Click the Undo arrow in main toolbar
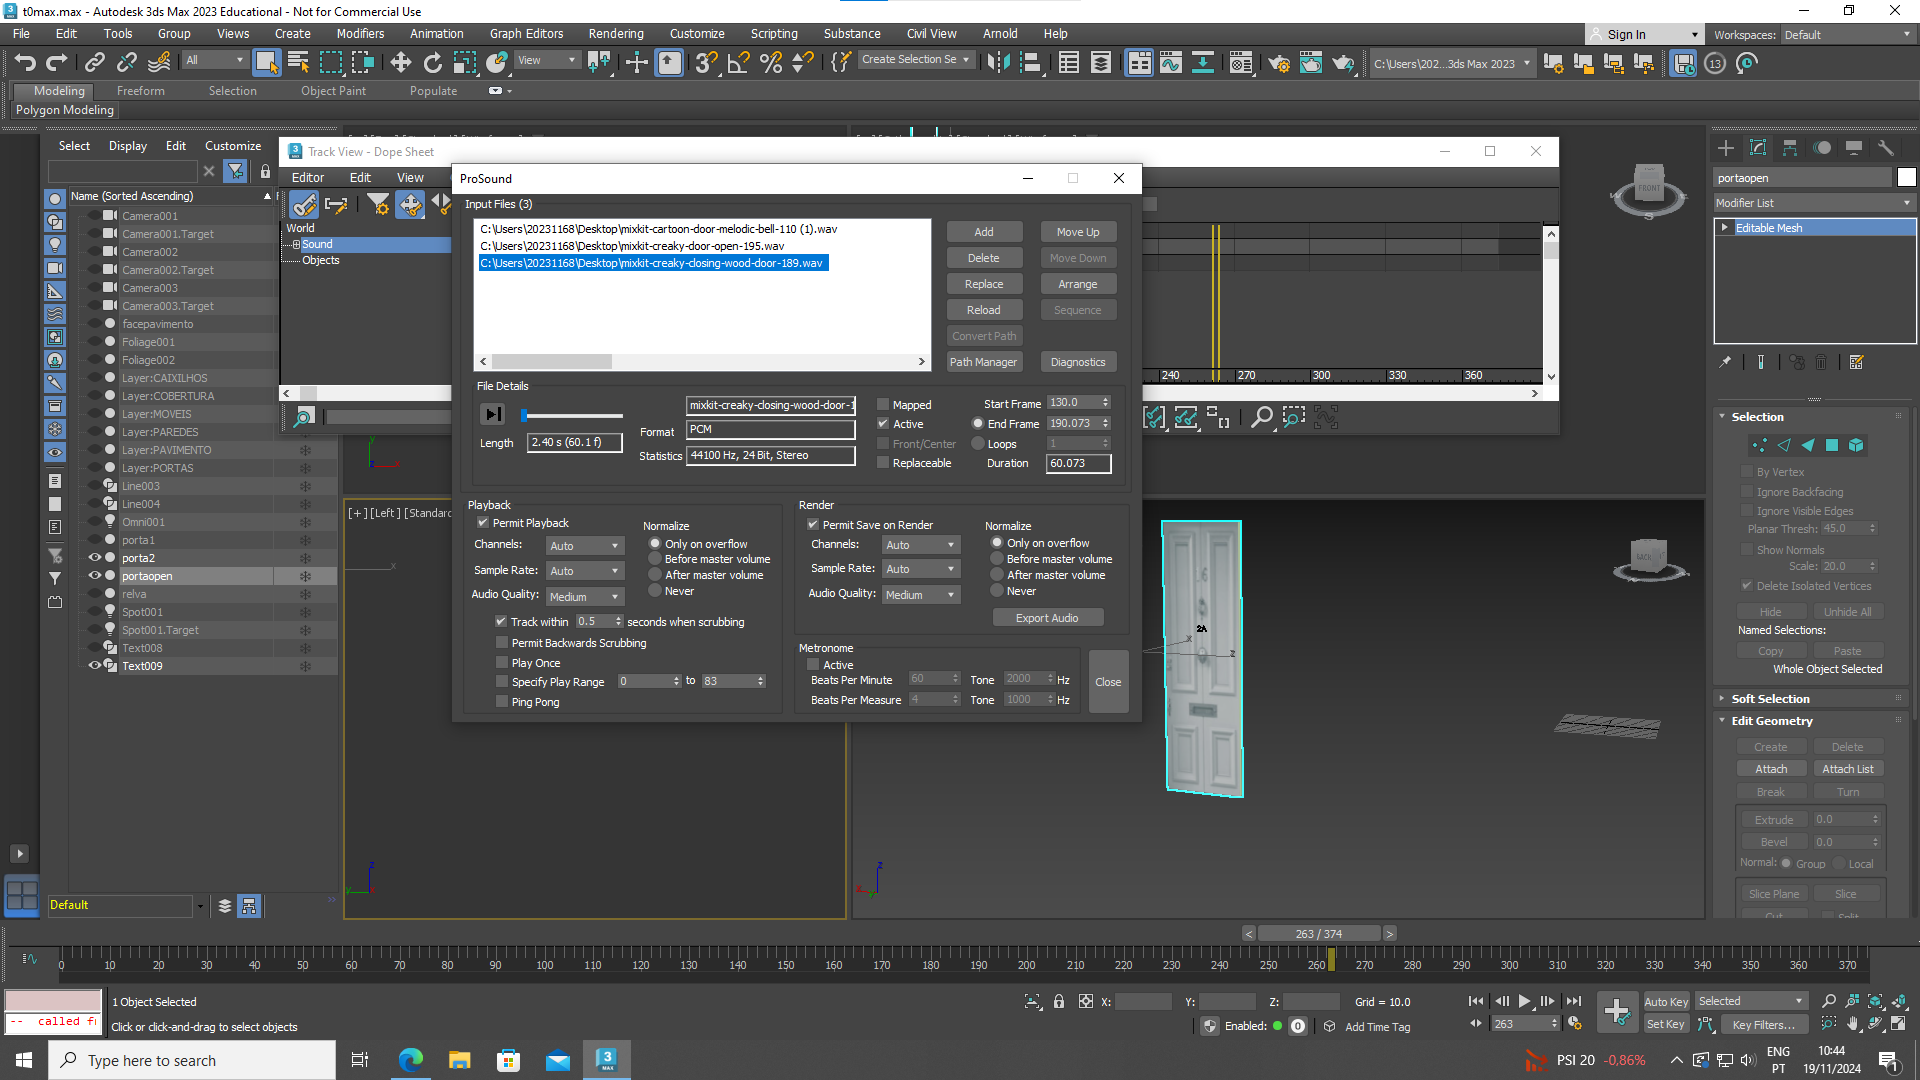This screenshot has height=1080, width=1920. click(x=25, y=63)
